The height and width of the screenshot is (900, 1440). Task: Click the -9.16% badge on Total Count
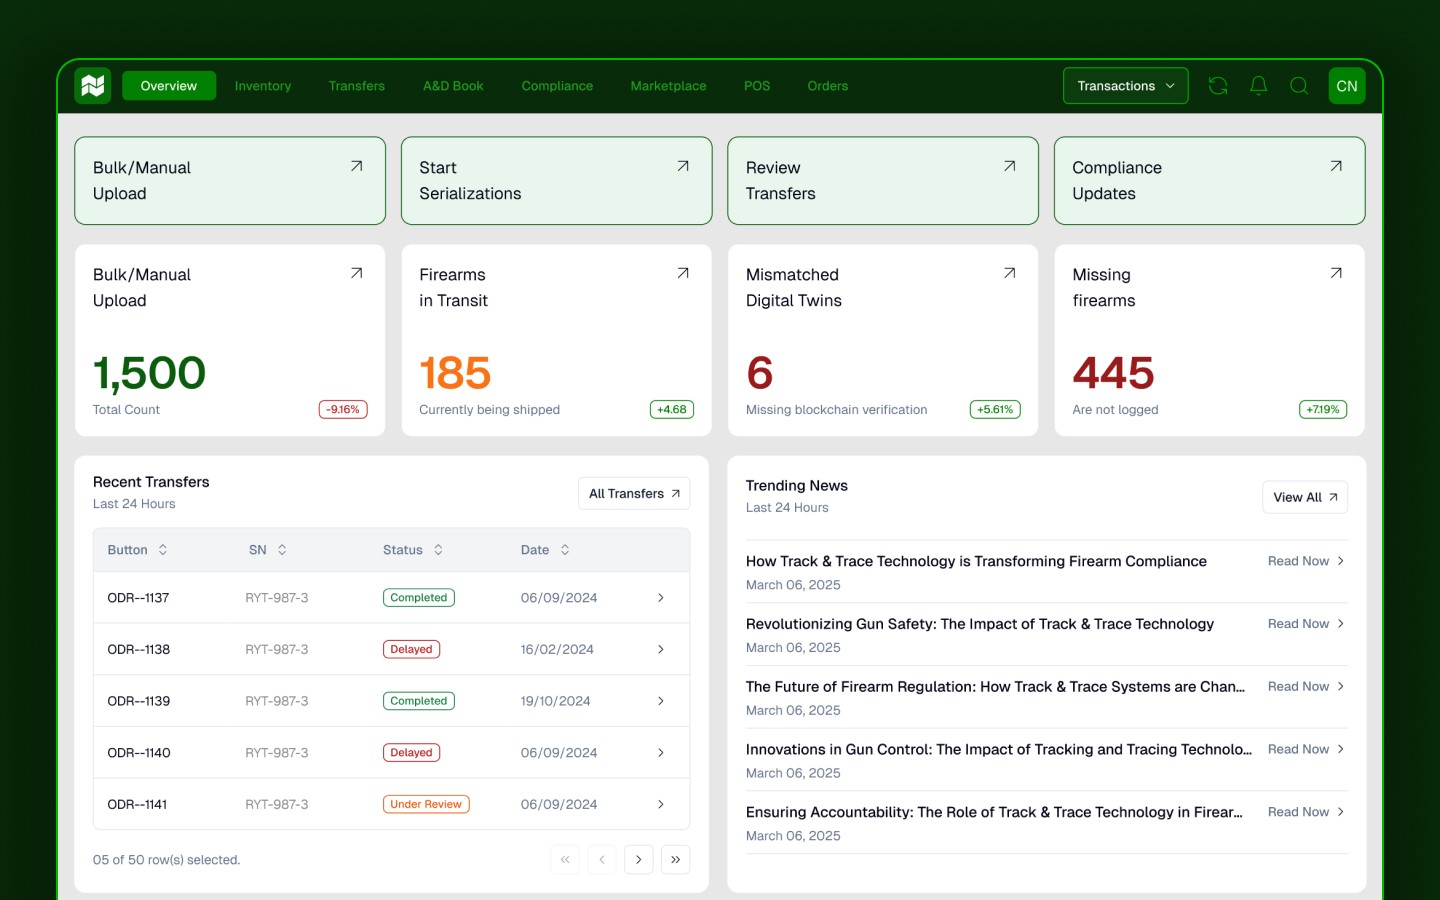[343, 409]
